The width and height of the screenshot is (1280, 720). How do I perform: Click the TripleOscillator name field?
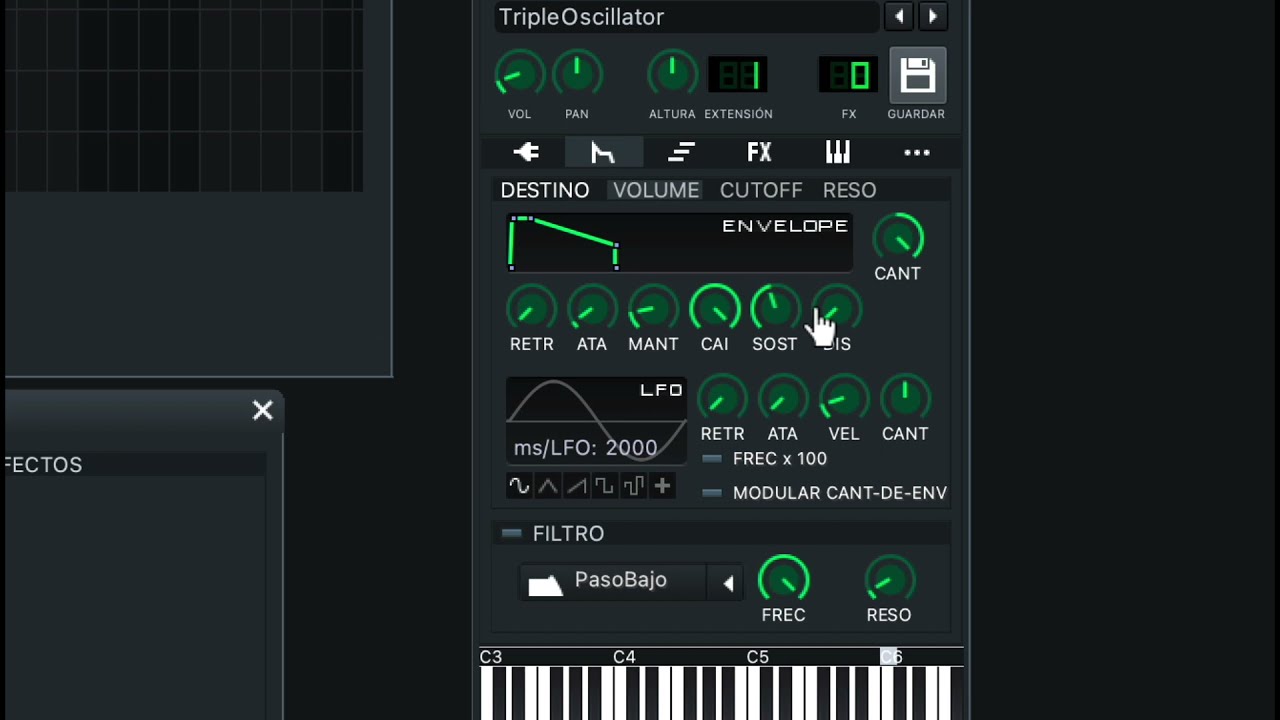[688, 17]
